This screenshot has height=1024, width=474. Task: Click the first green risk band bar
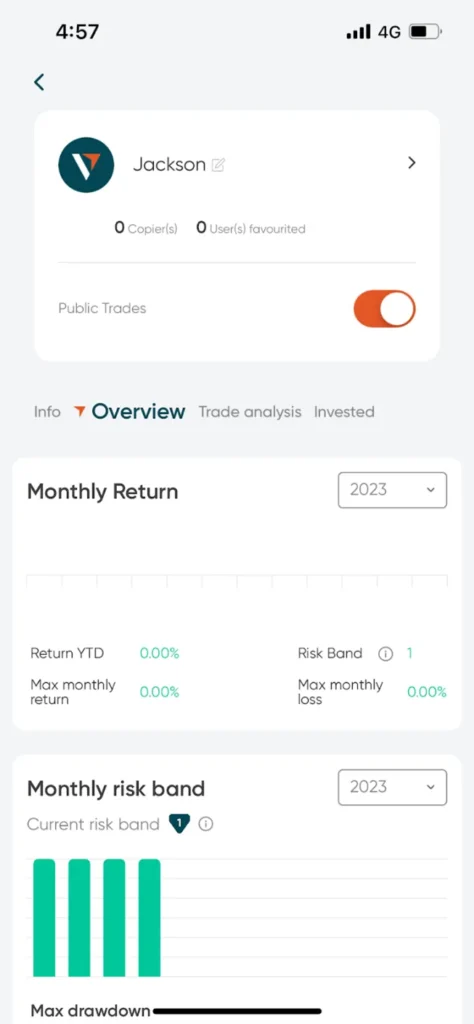point(44,918)
